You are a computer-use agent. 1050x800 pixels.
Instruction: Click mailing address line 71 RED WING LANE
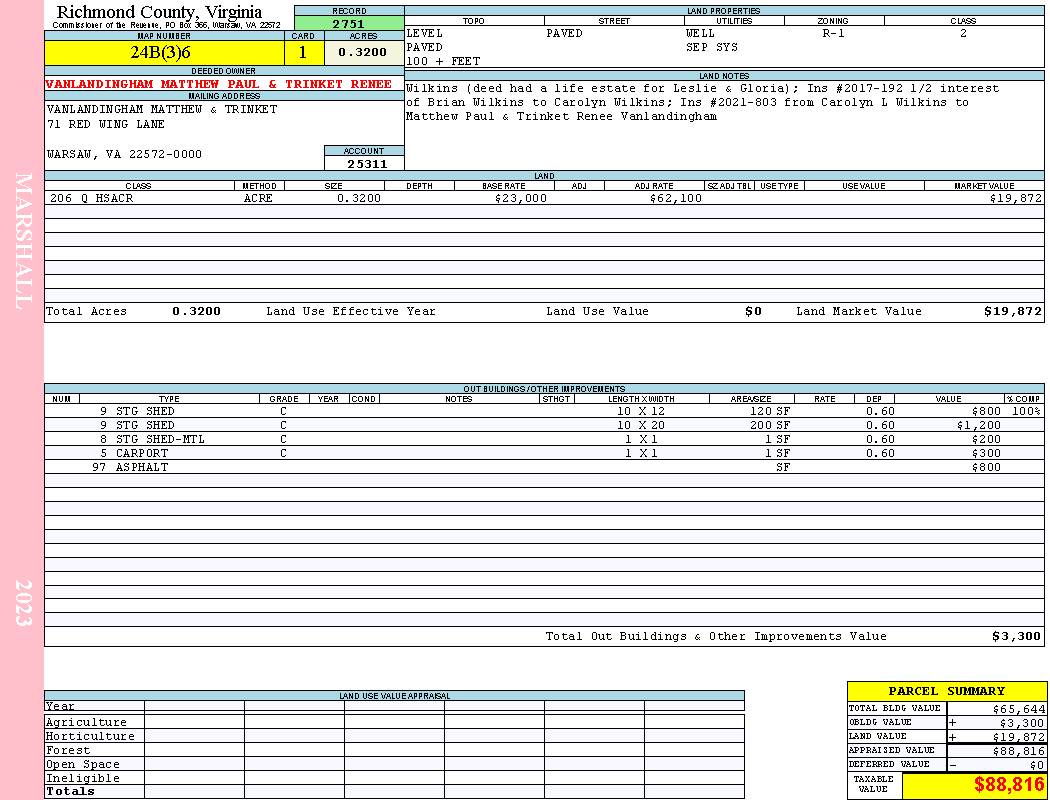[x=106, y=125]
